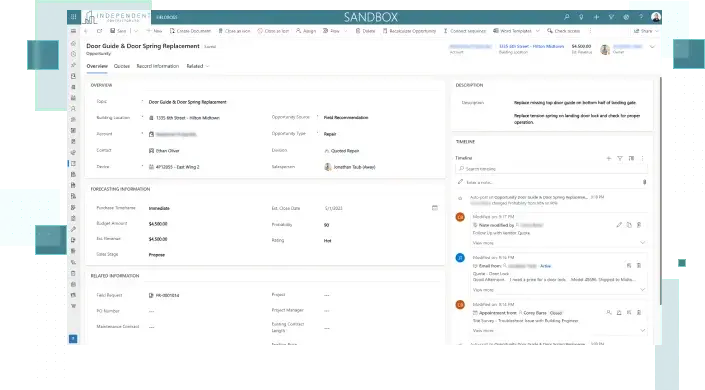Open the Building Location lookup value
This screenshot has height=390, width=705.
[187, 118]
